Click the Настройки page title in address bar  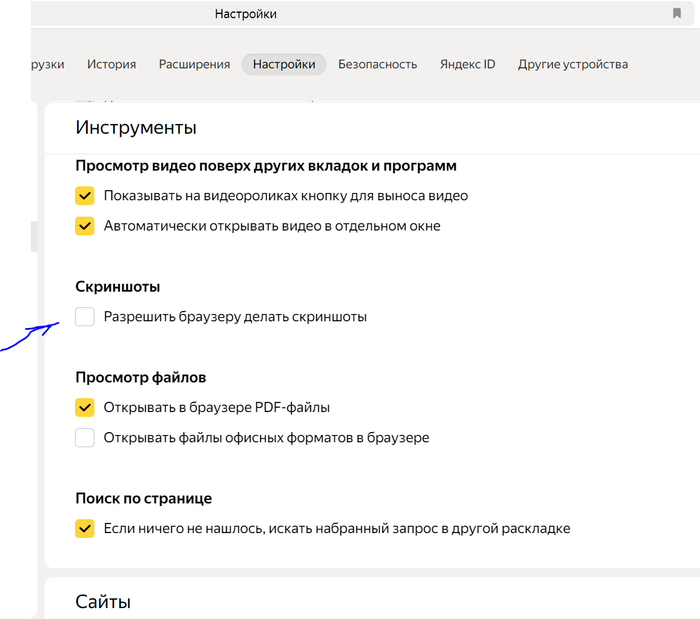[x=246, y=14]
